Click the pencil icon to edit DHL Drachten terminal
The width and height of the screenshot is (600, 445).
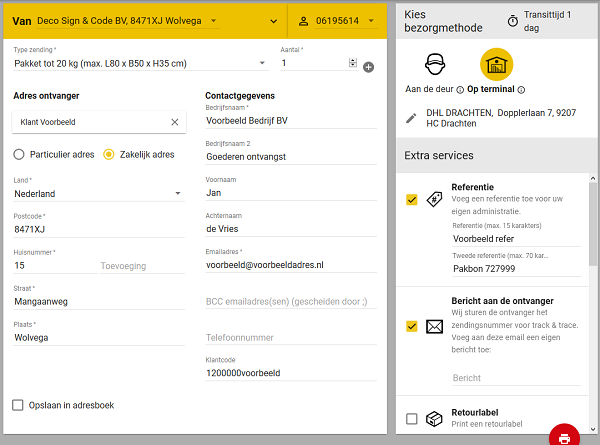tap(411, 118)
